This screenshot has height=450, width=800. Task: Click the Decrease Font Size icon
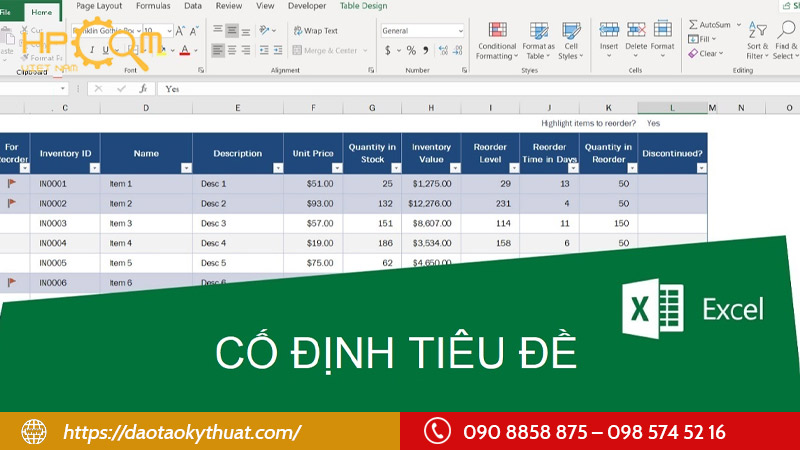(194, 31)
